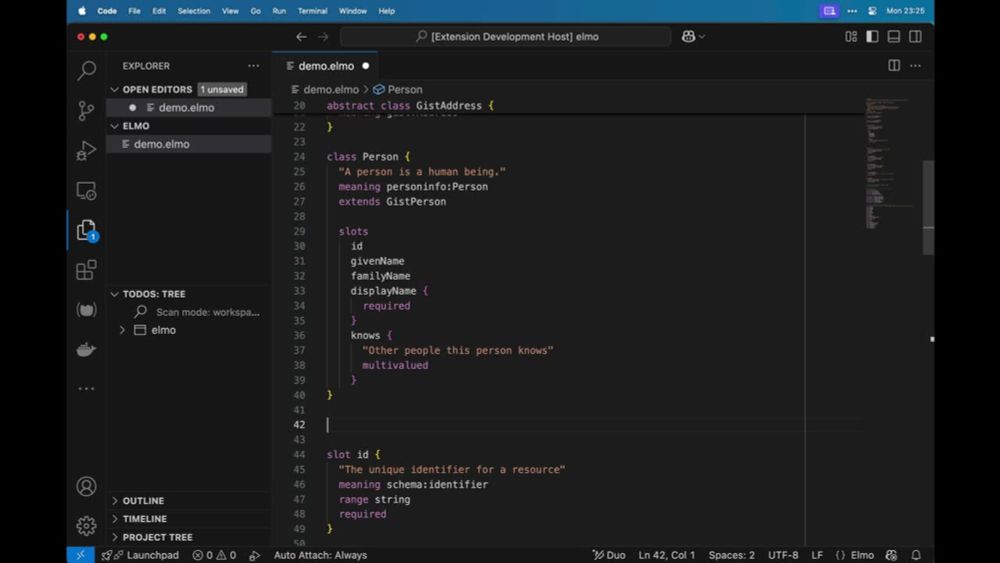This screenshot has height=563, width=1000.
Task: Open errors and warnings count
Action: coord(214,555)
